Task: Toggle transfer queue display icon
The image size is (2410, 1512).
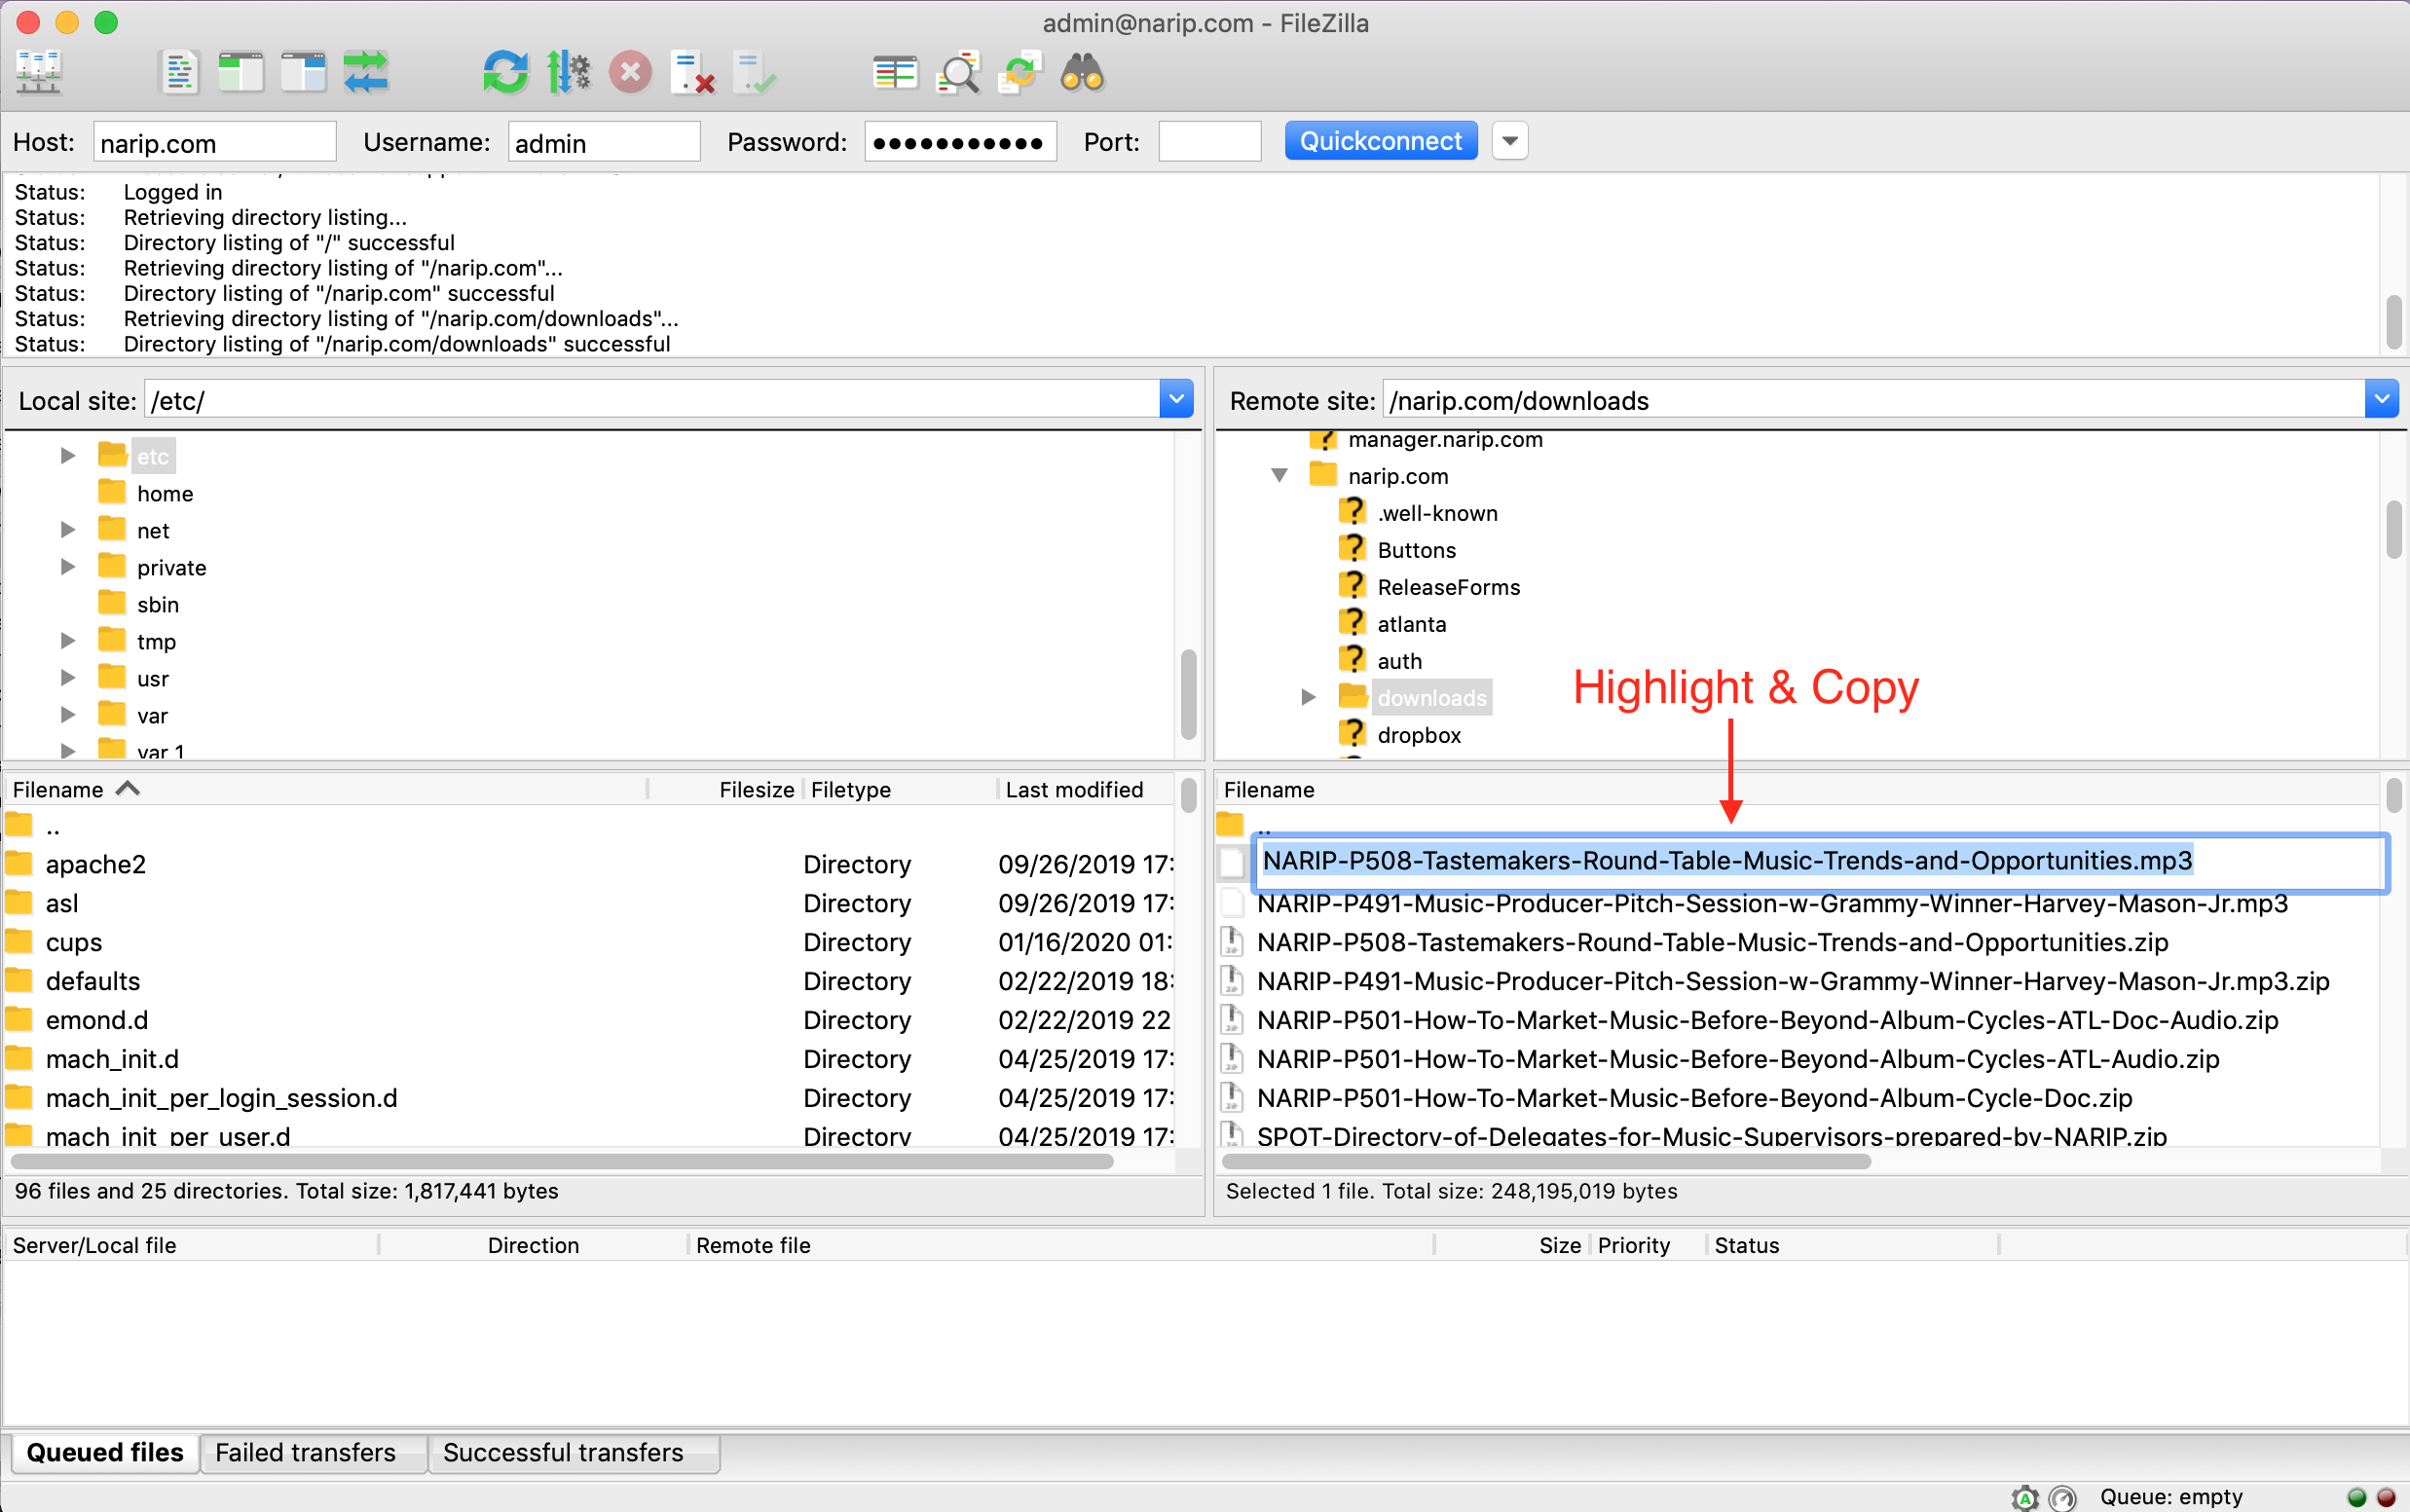Action: (x=366, y=72)
